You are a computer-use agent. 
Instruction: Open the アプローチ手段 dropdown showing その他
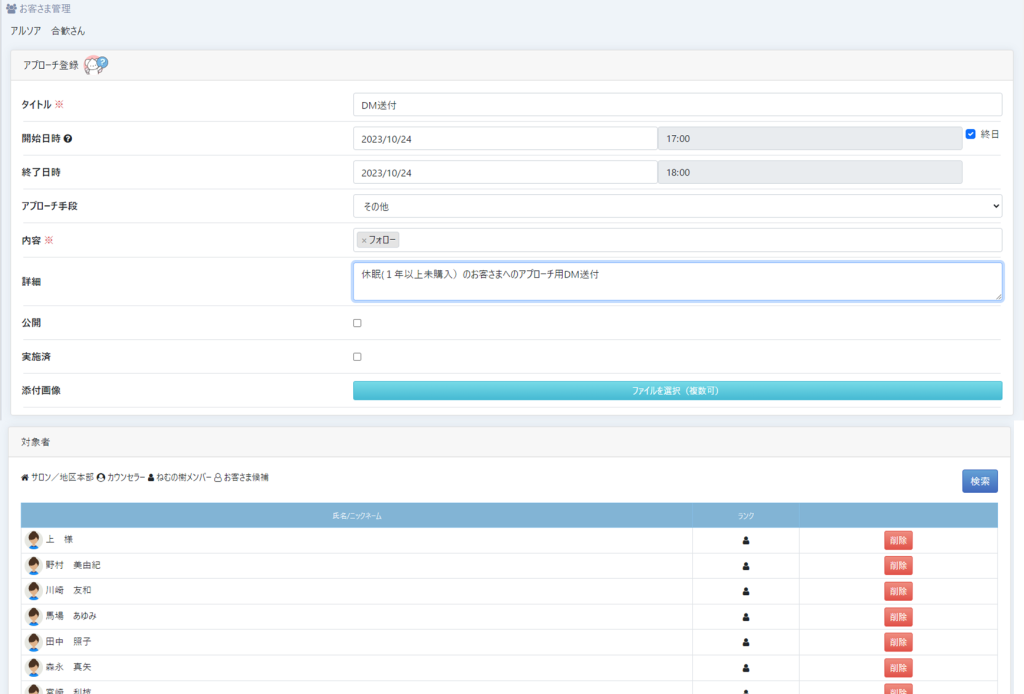677,206
